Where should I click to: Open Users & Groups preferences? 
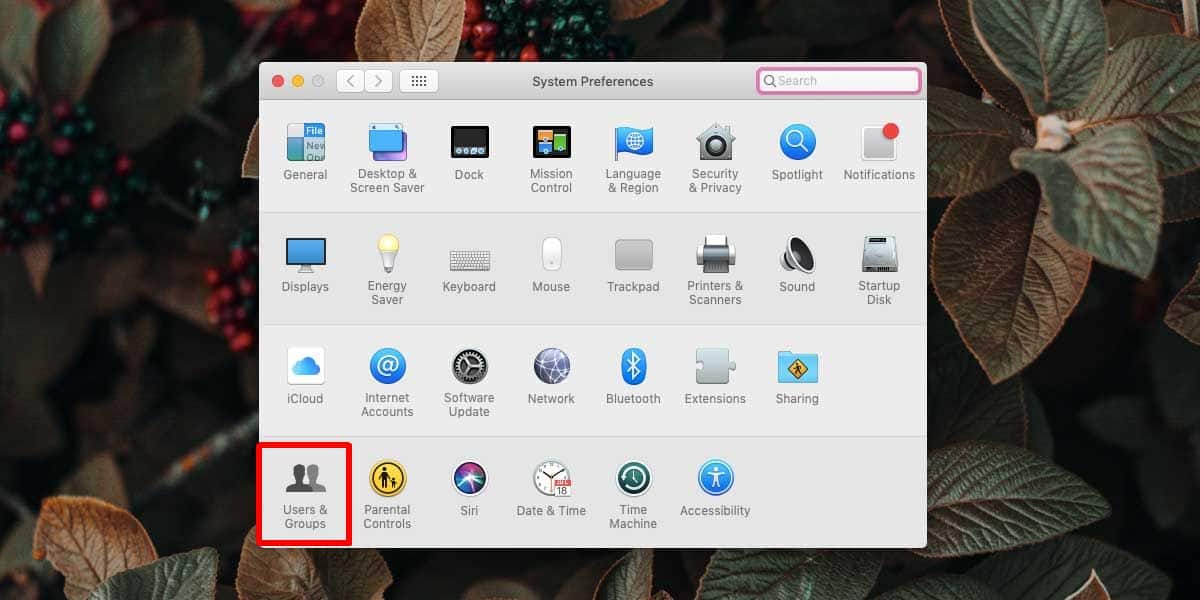pos(305,480)
